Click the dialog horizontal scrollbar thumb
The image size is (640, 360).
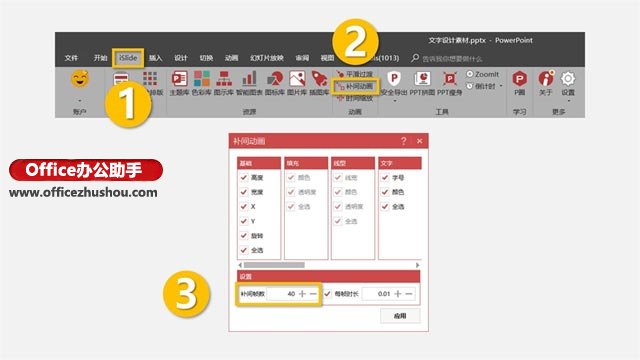(x=274, y=265)
